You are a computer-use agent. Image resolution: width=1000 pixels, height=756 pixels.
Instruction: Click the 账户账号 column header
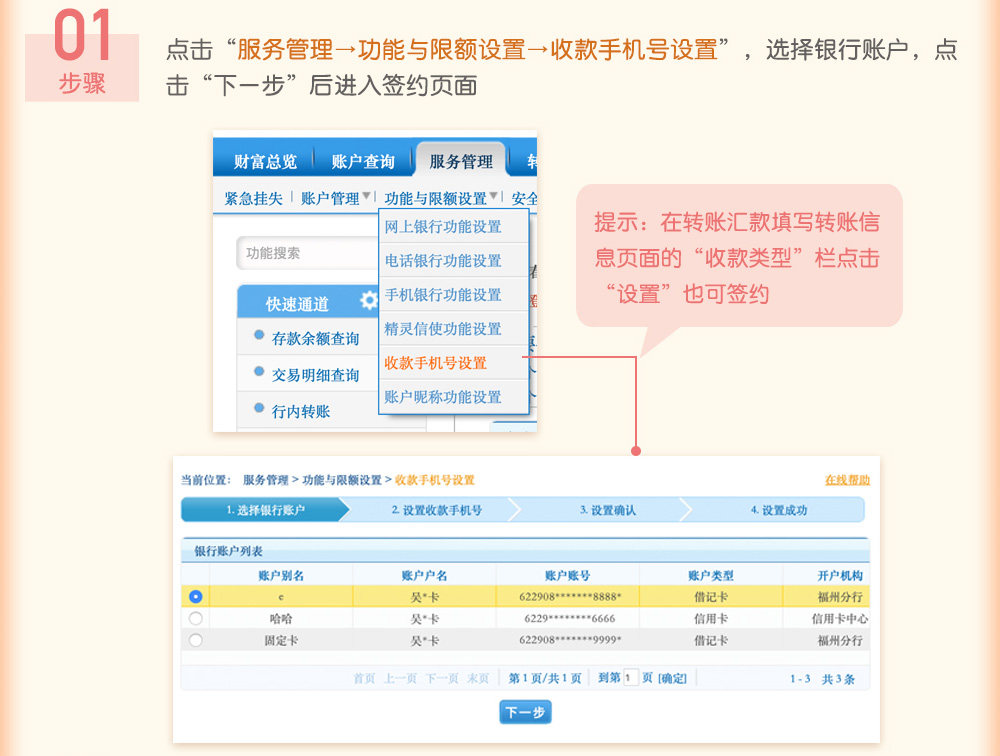[568, 575]
